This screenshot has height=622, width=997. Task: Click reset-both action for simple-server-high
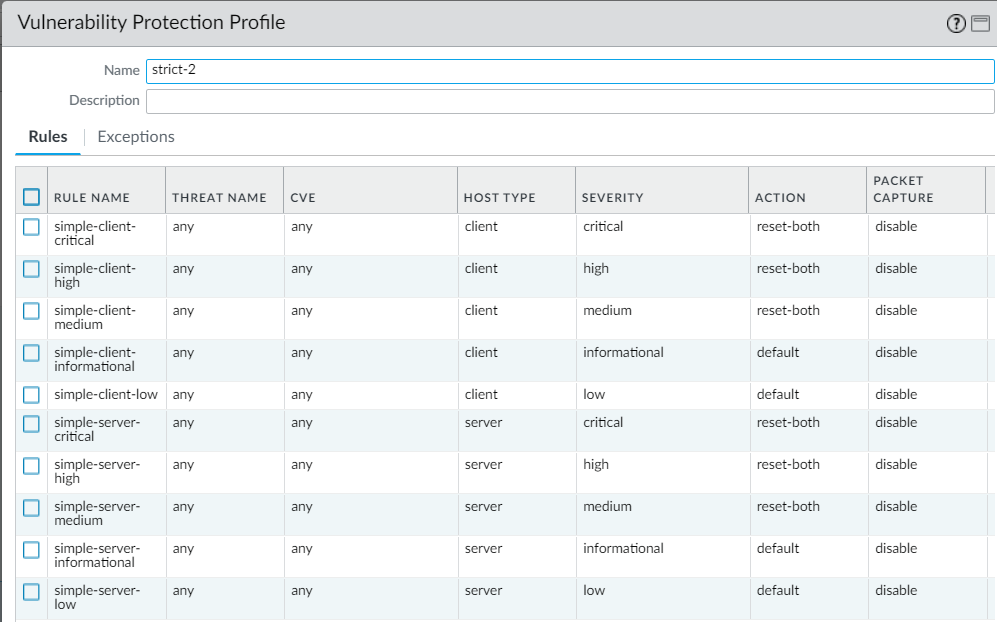click(x=788, y=465)
